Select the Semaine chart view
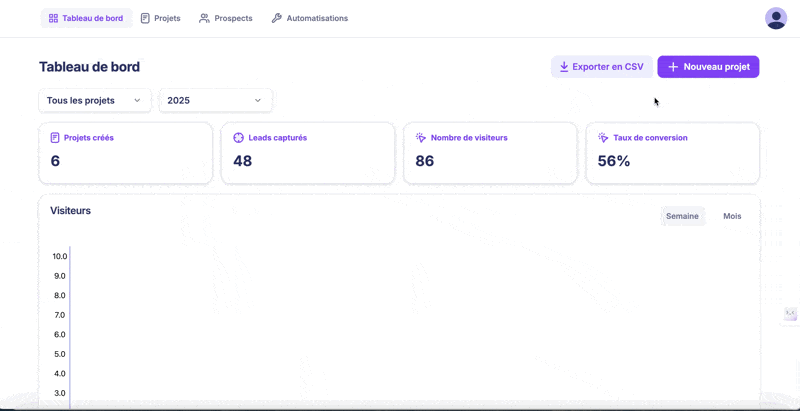The height and width of the screenshot is (411, 800). [x=682, y=216]
